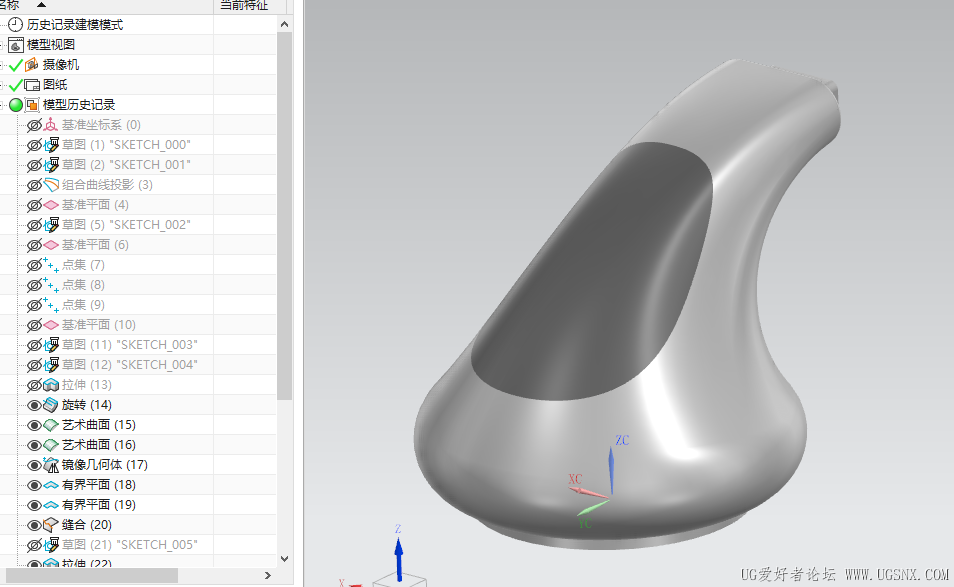The image size is (954, 587).
Task: Hide 艺术曲面 (15) using its eye icon
Action: [x=35, y=425]
